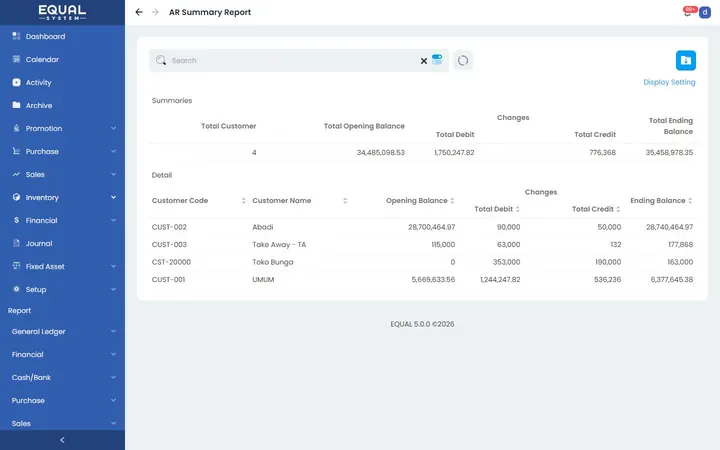Go forward with the right arrow

155,12
